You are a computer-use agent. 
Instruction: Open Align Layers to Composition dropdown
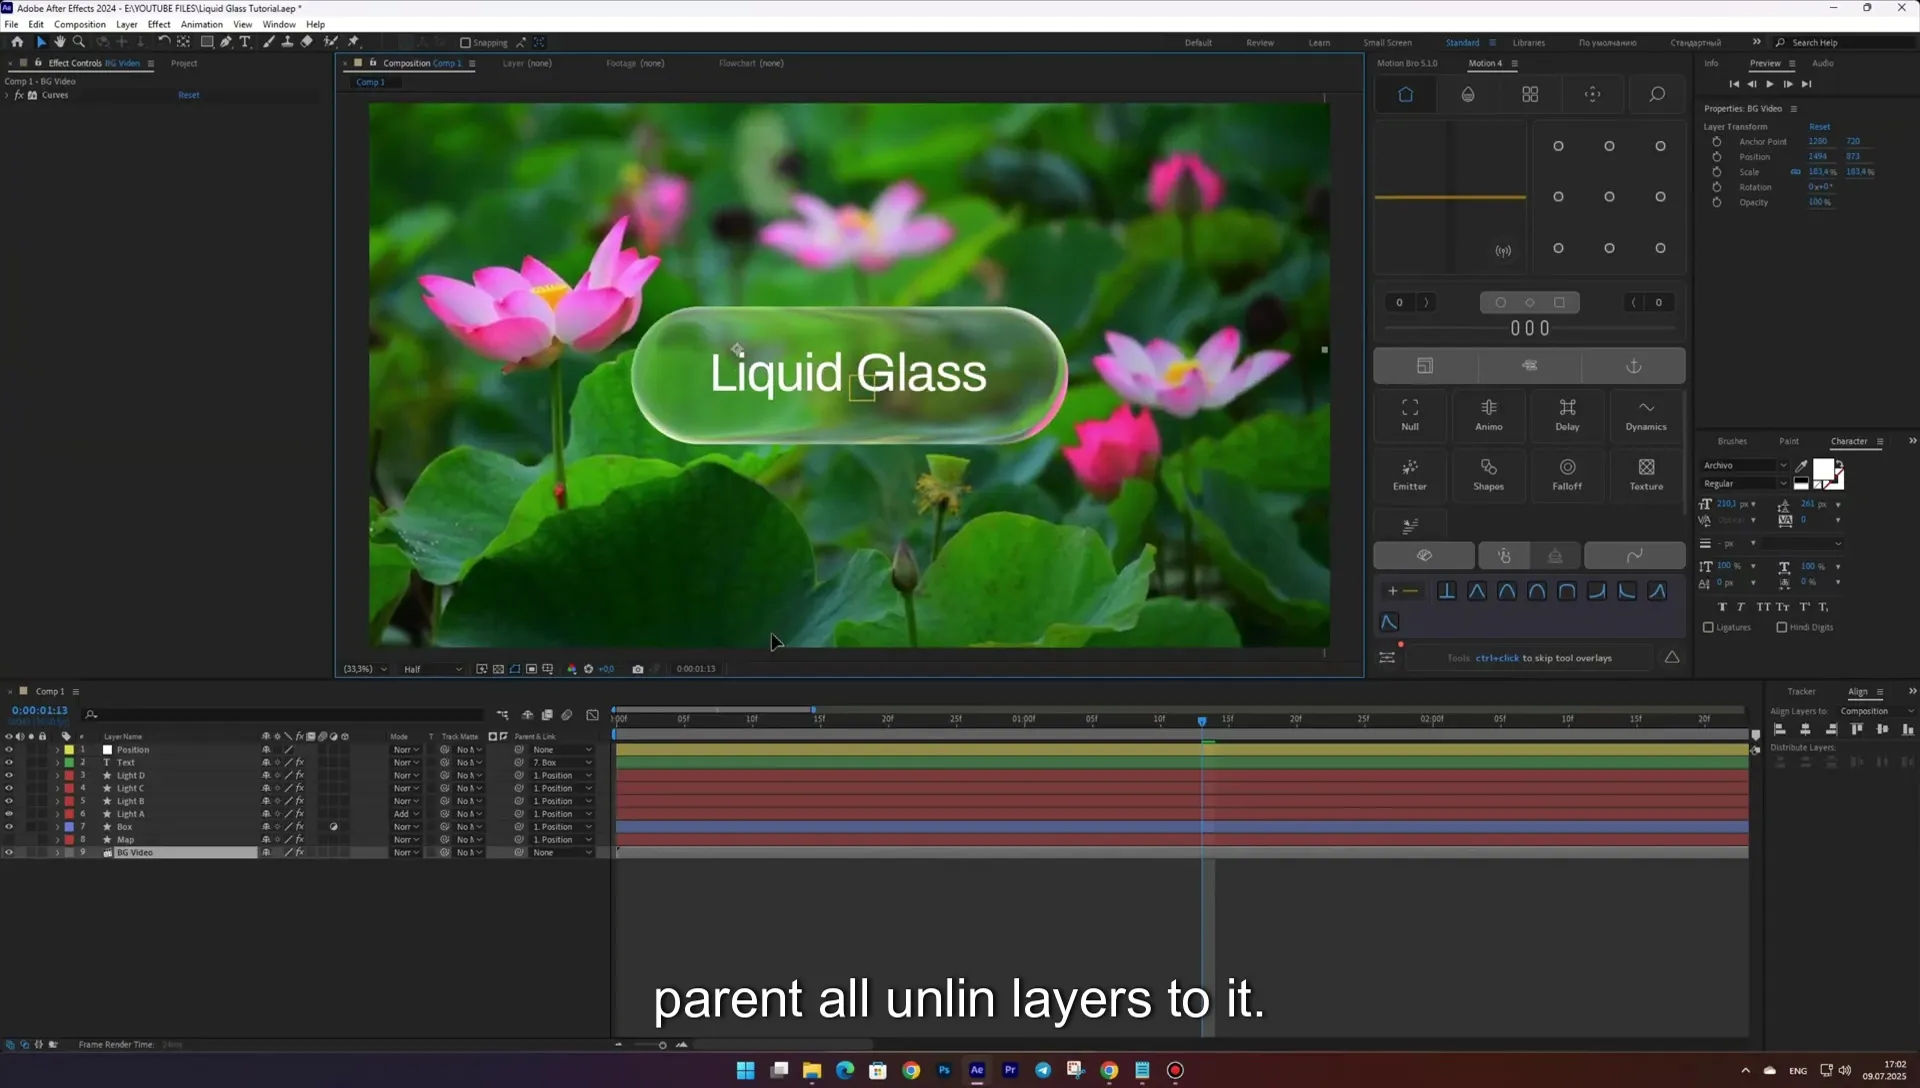(1877, 711)
